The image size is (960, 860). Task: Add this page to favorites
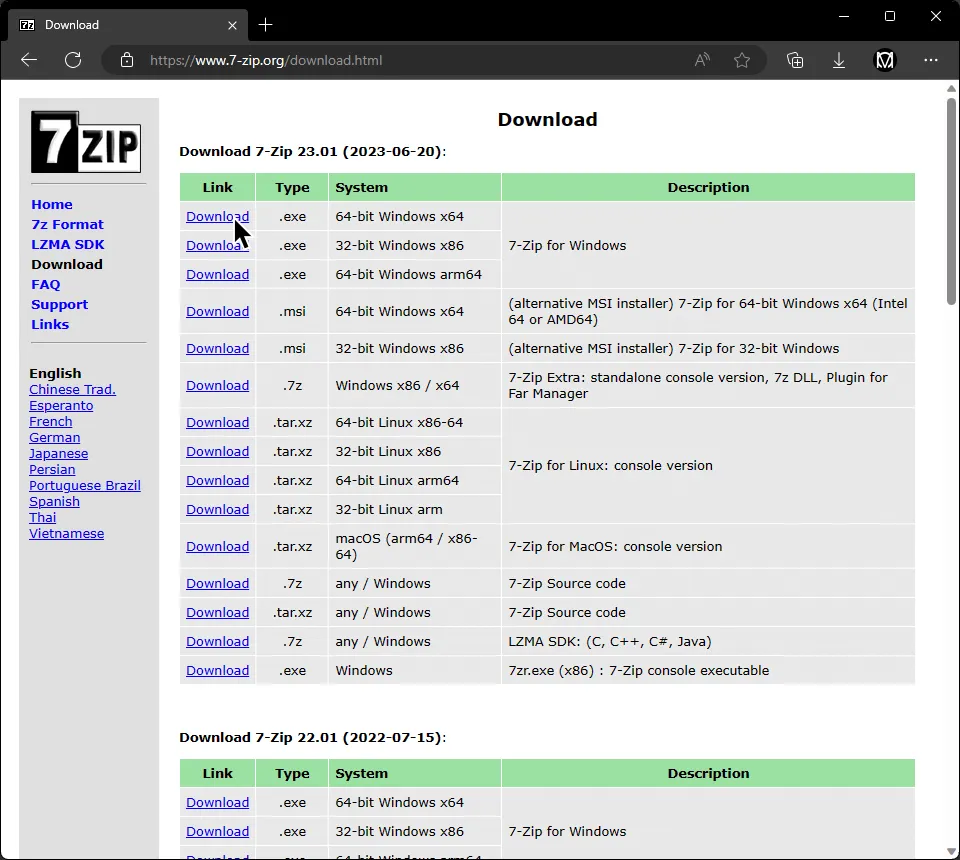[x=743, y=60]
